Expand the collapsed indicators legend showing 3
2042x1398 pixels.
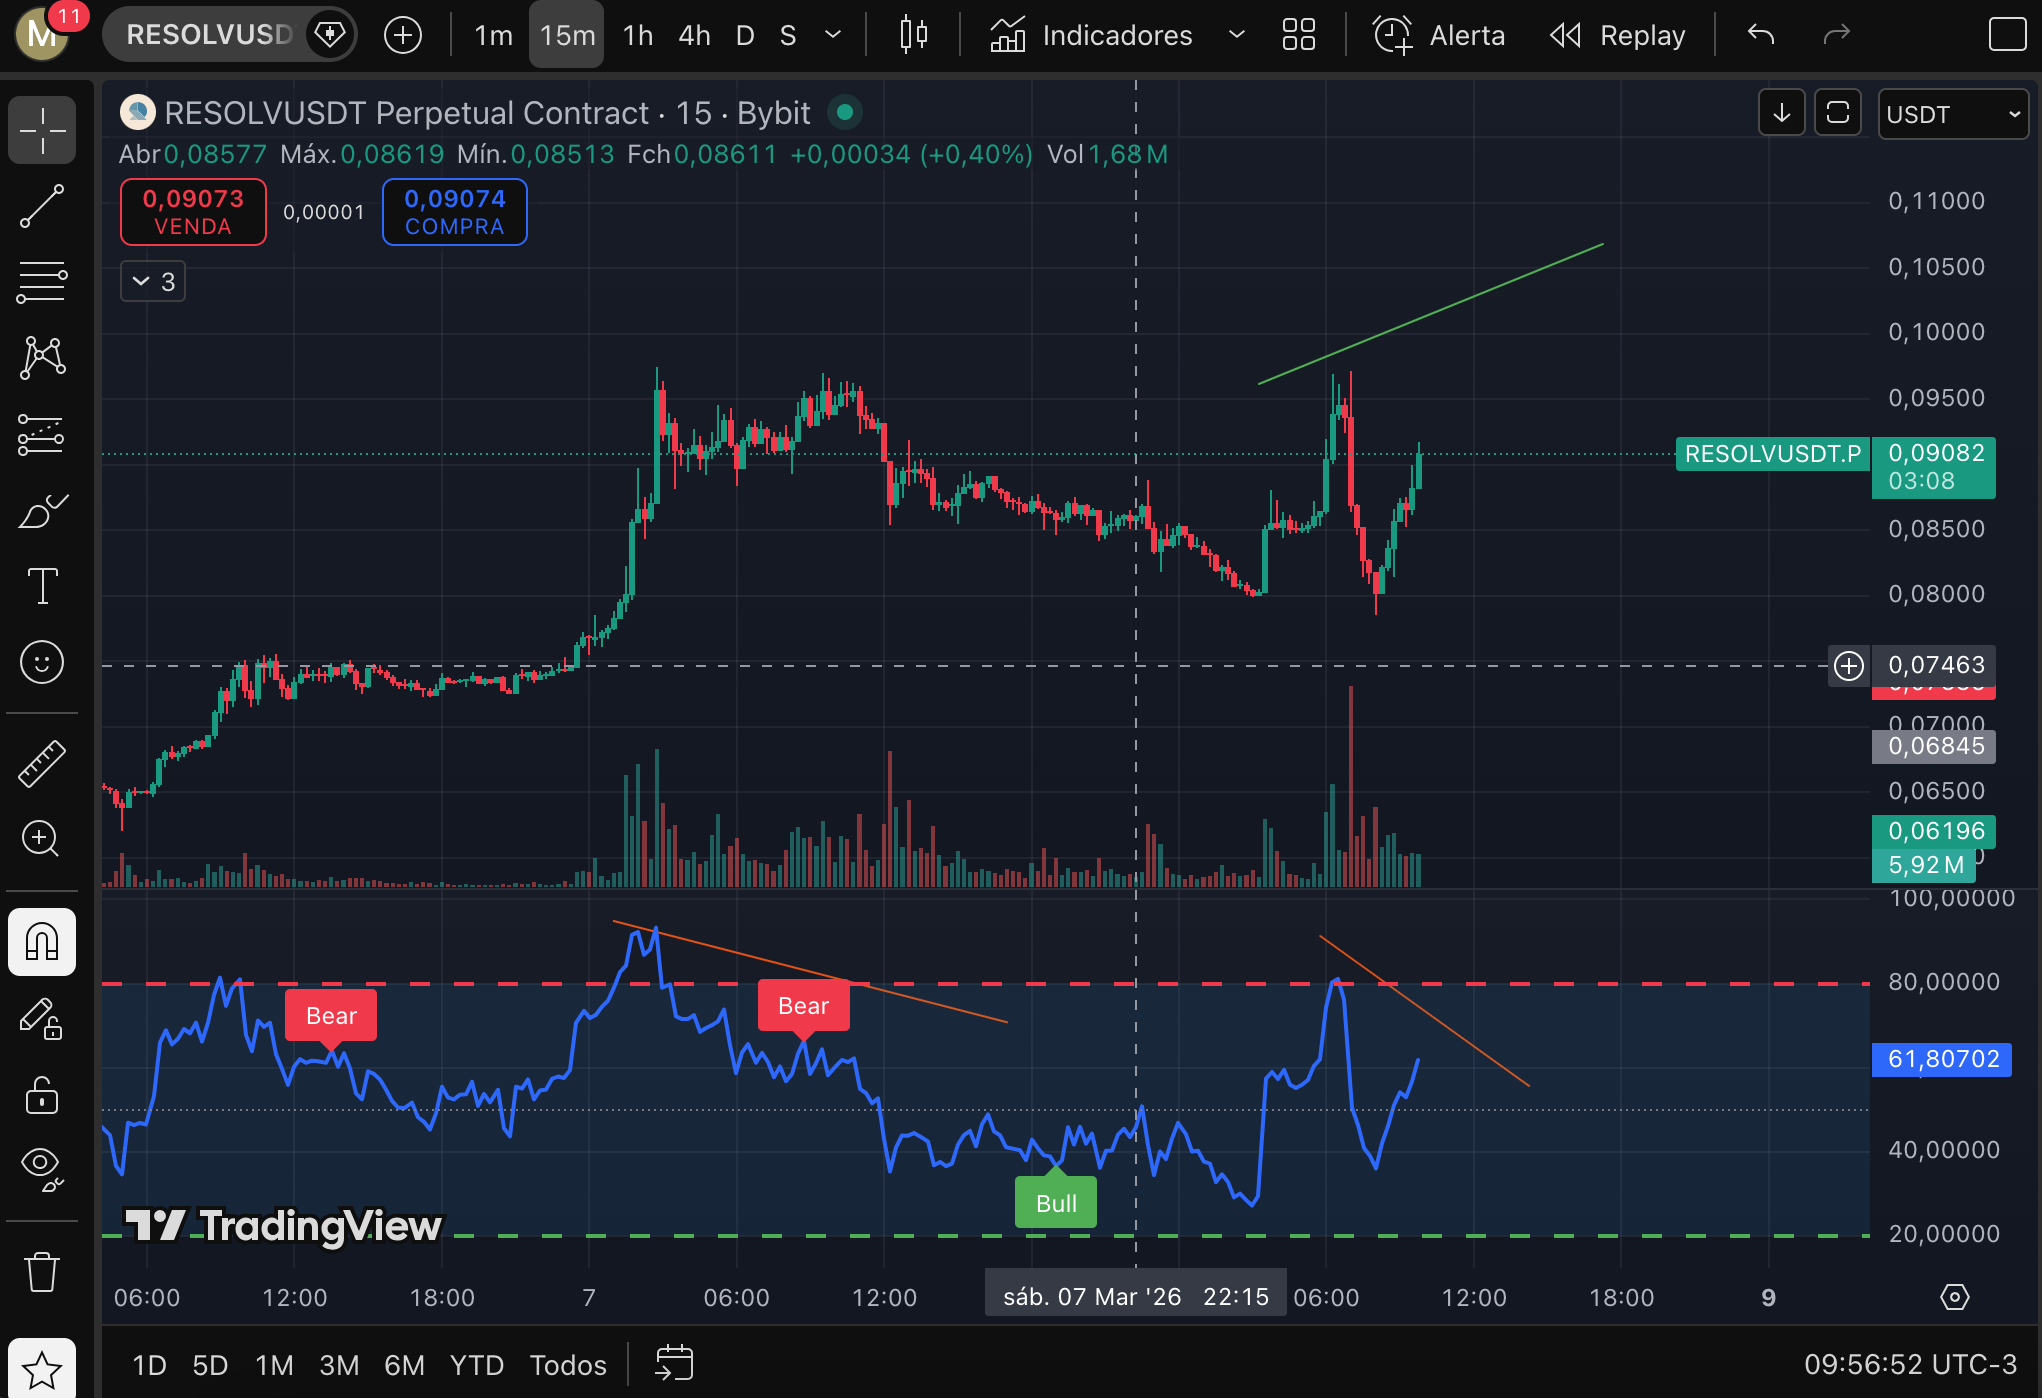tap(153, 282)
